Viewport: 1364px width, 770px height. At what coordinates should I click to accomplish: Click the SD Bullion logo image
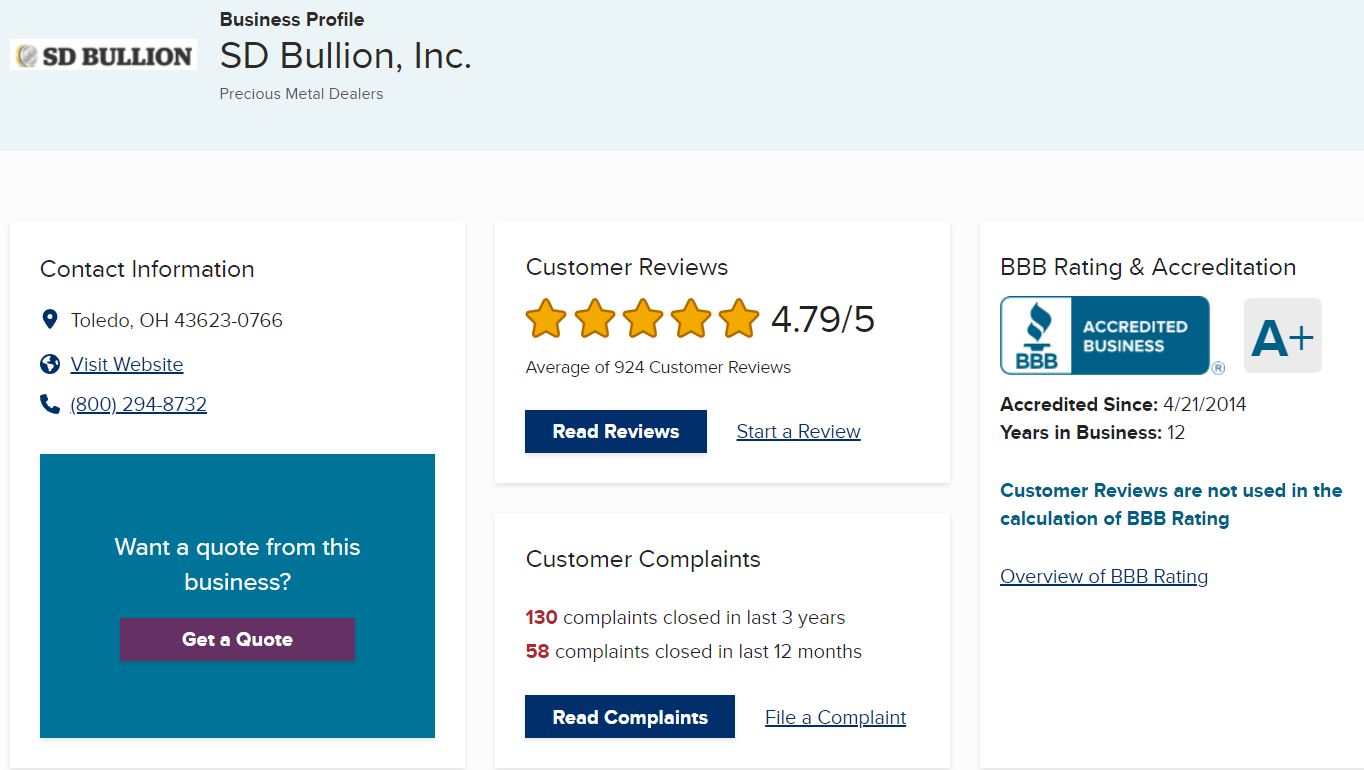(103, 55)
